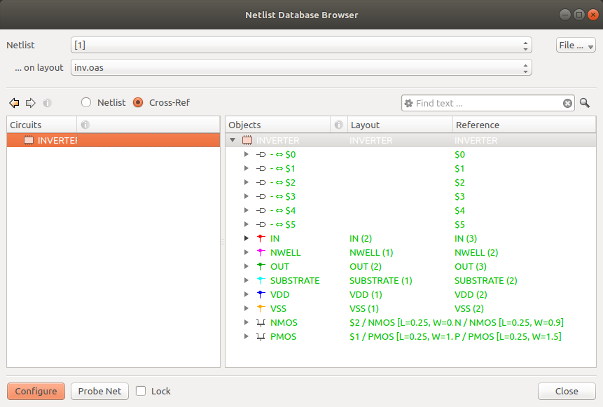This screenshot has width=603, height=407.
Task: Expand the PMOS tree row
Action: (x=246, y=337)
